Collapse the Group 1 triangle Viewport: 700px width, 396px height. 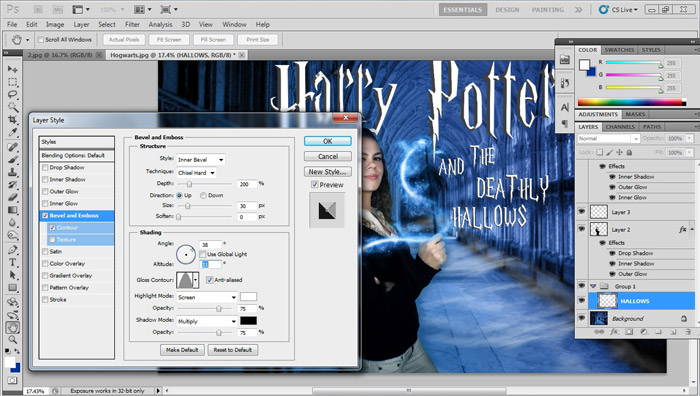point(593,286)
